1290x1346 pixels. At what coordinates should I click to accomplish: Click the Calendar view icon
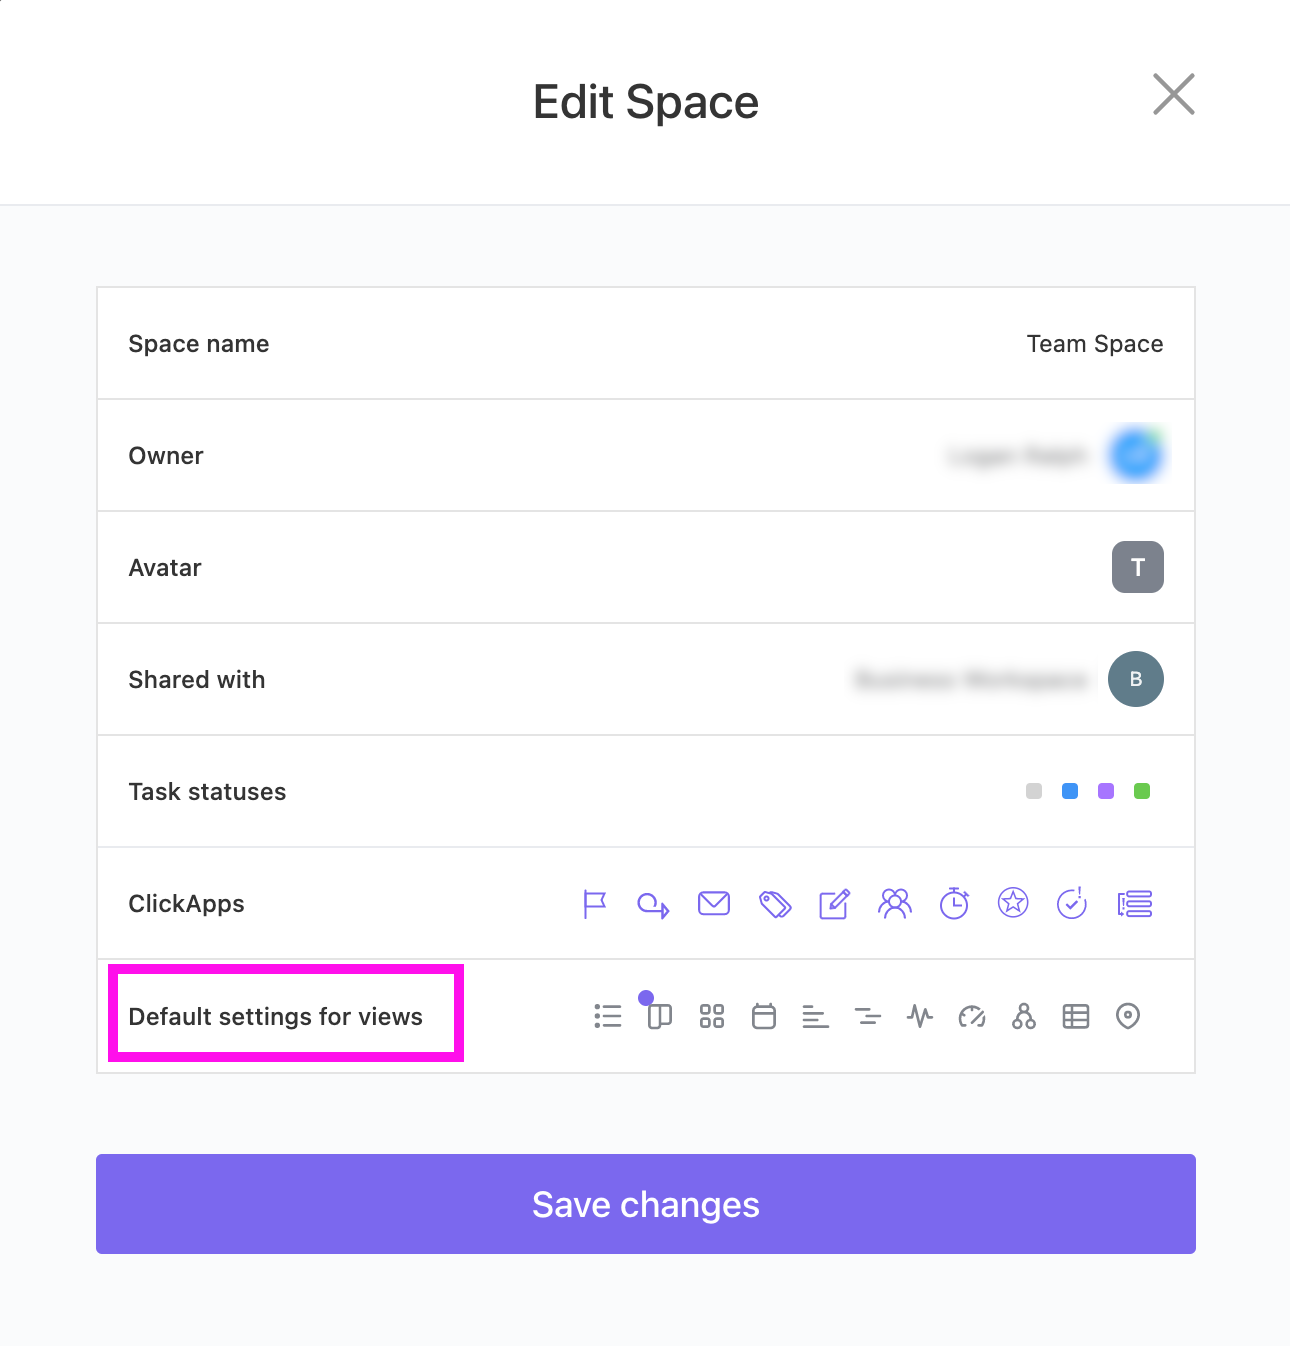point(764,1017)
